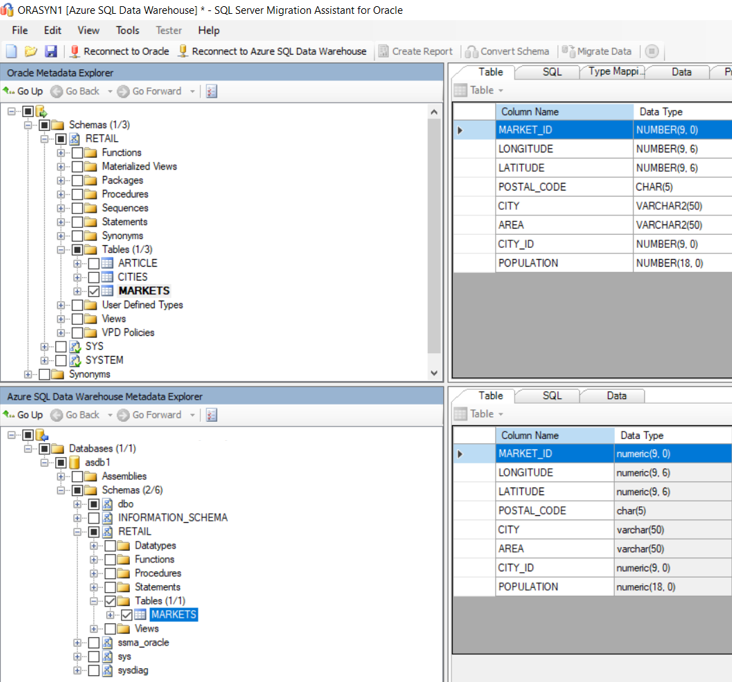The width and height of the screenshot is (732, 682).
Task: Click Go Forward arrow in Oracle explorer
Action: click(123, 91)
